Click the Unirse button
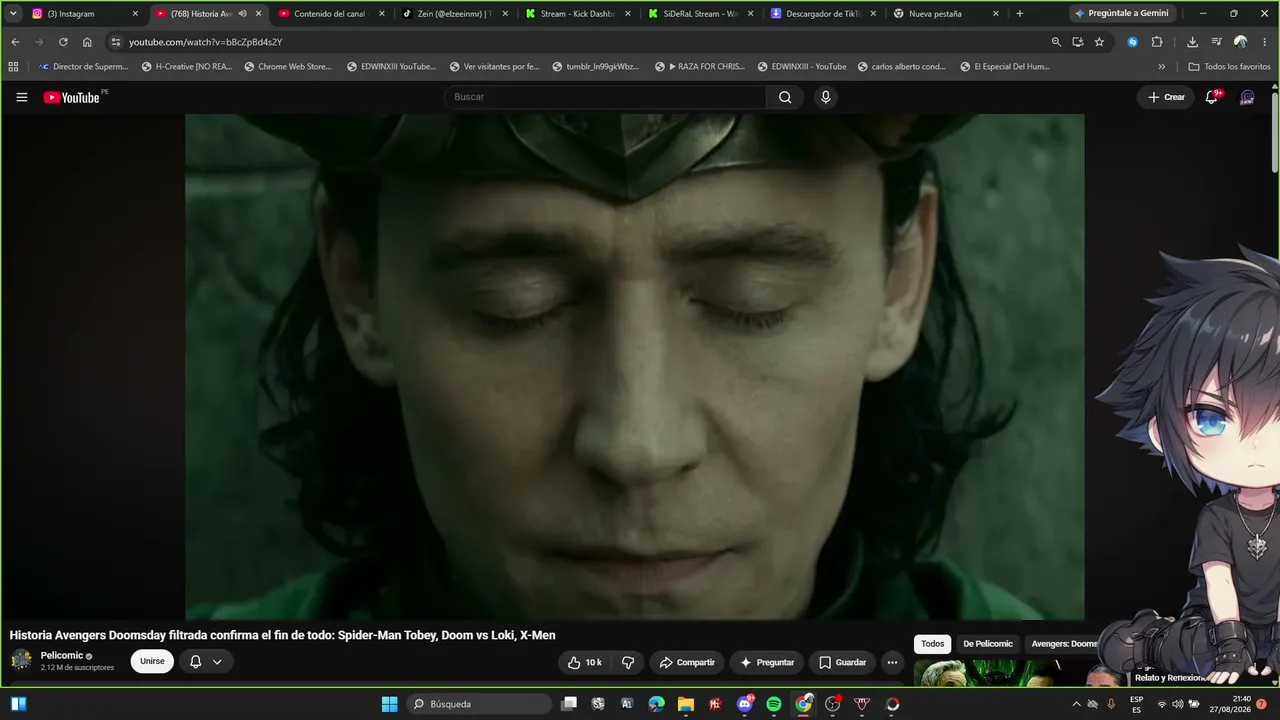This screenshot has width=1280, height=720. click(x=152, y=662)
